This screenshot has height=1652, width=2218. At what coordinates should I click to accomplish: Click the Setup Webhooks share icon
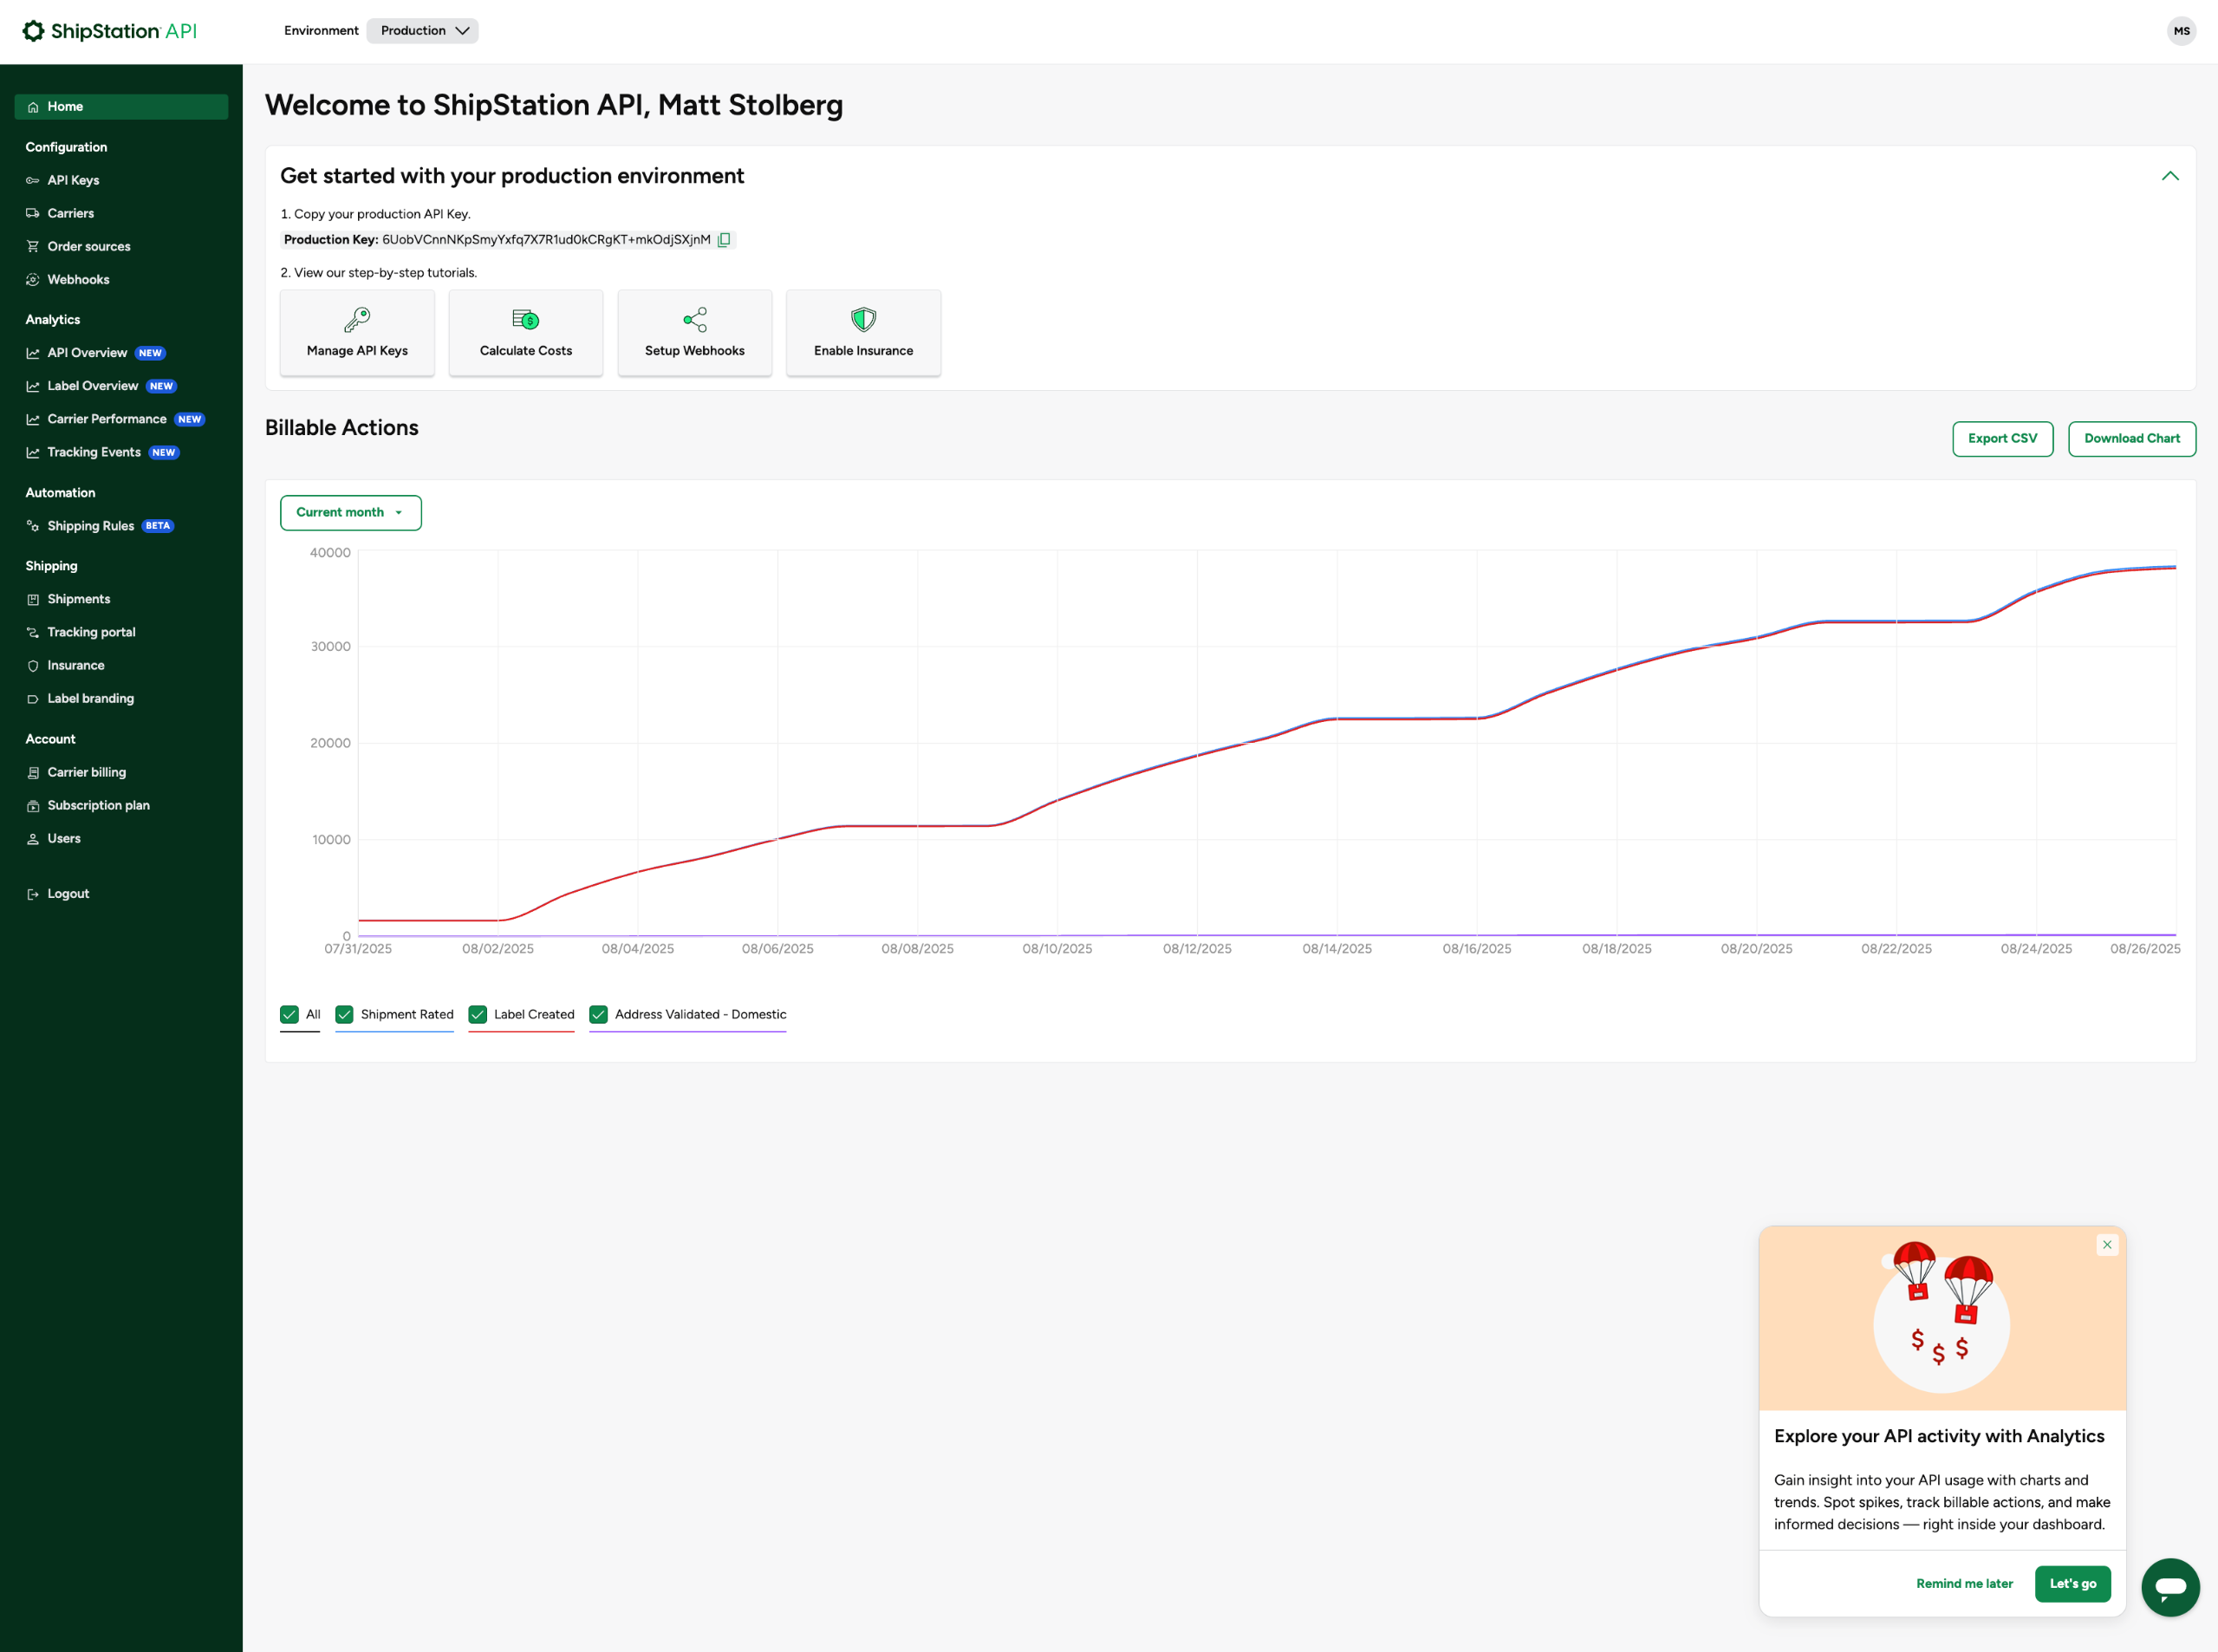[695, 319]
